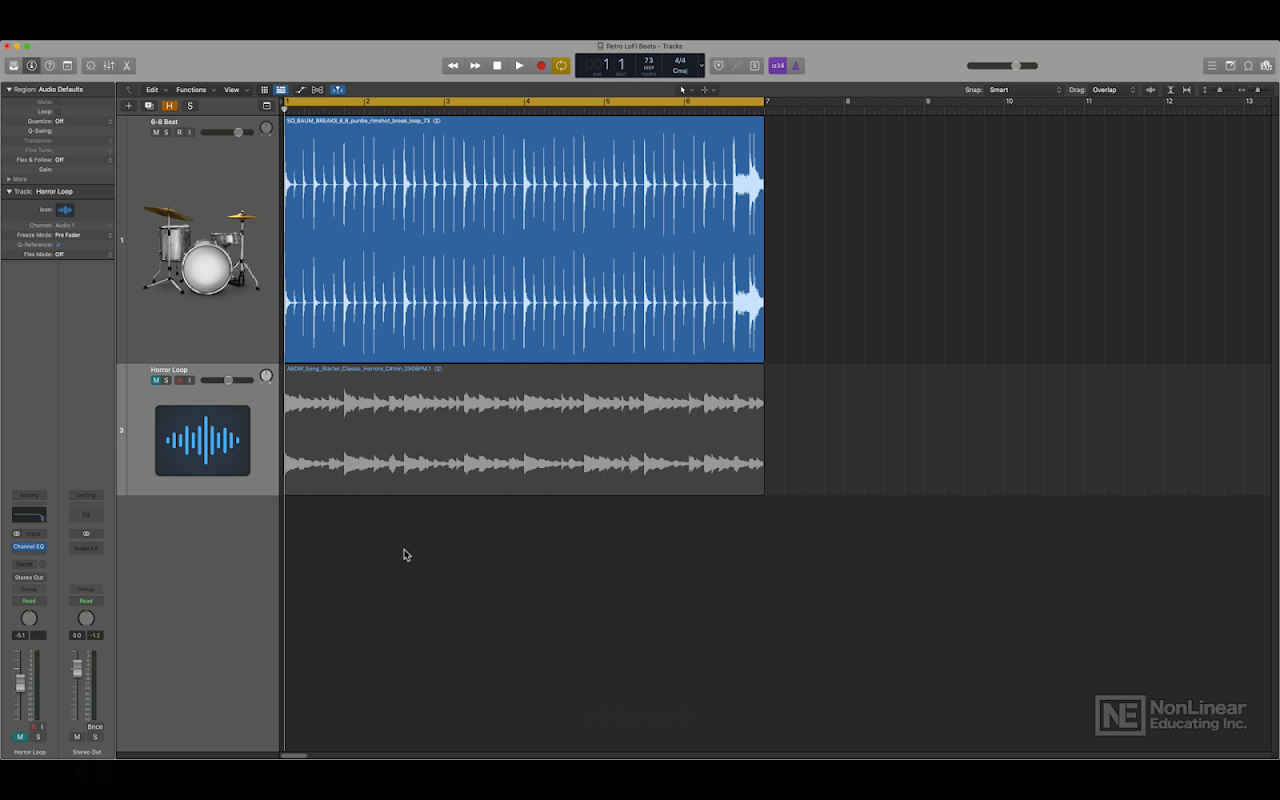This screenshot has height=800, width=1280.
Task: Open the Toolbar display button
Action: tap(68, 66)
